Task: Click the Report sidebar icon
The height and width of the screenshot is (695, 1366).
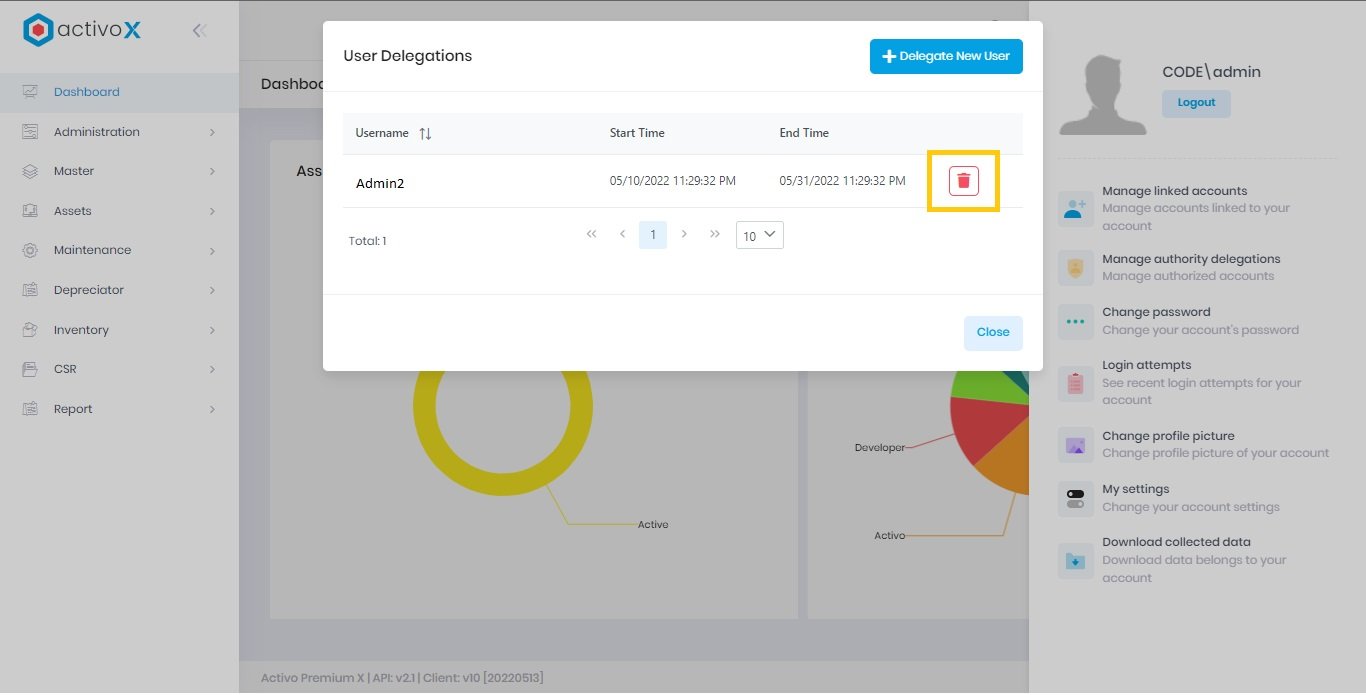Action: (28, 408)
